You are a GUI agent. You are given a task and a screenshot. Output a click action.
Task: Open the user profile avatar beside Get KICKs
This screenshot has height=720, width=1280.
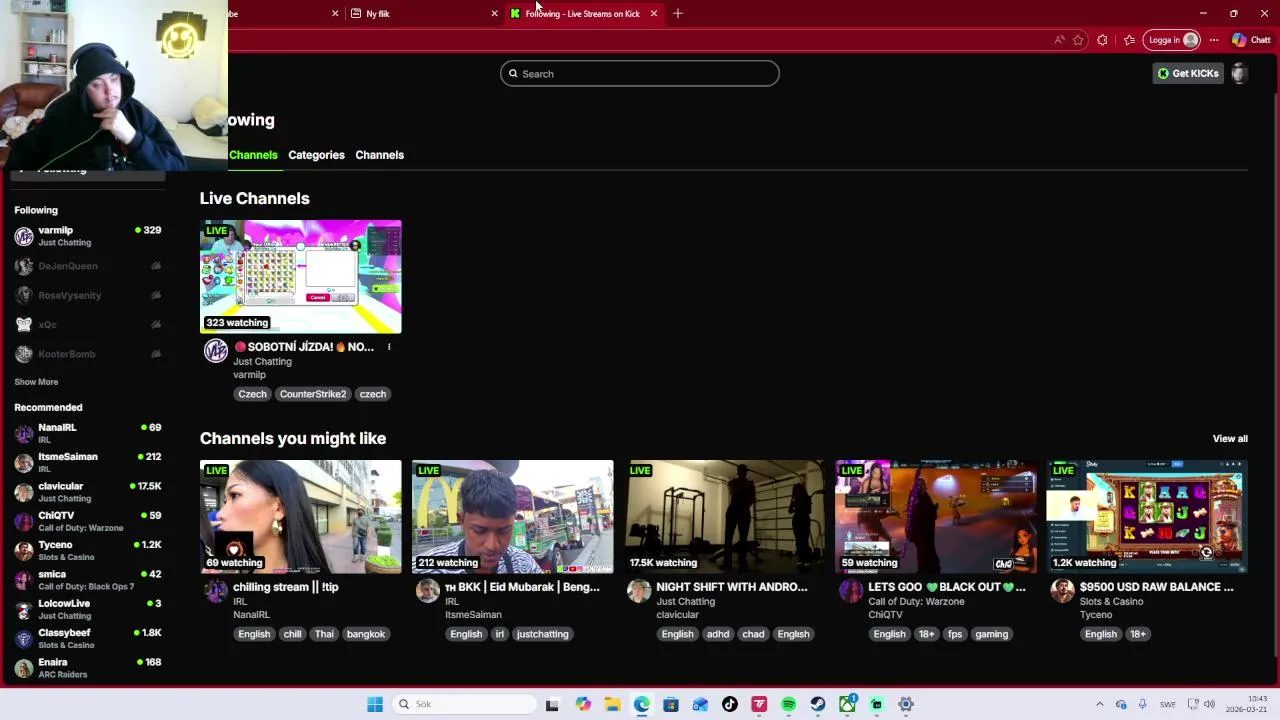(1239, 73)
